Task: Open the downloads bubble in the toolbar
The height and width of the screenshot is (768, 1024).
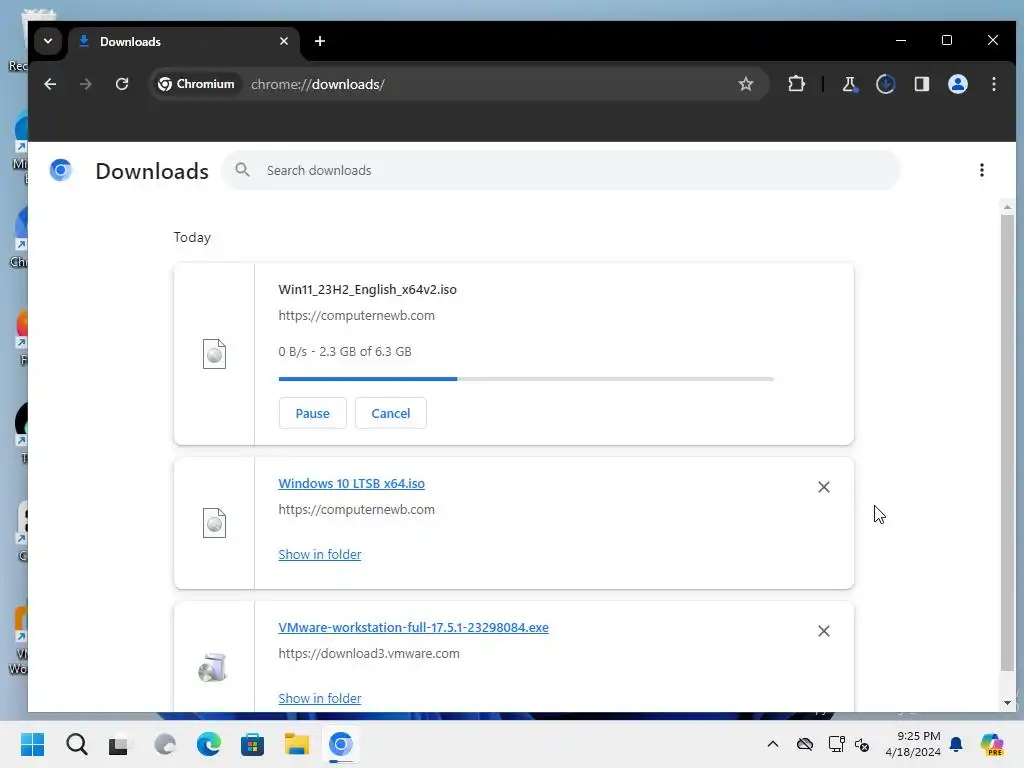Action: pyautogui.click(x=886, y=84)
